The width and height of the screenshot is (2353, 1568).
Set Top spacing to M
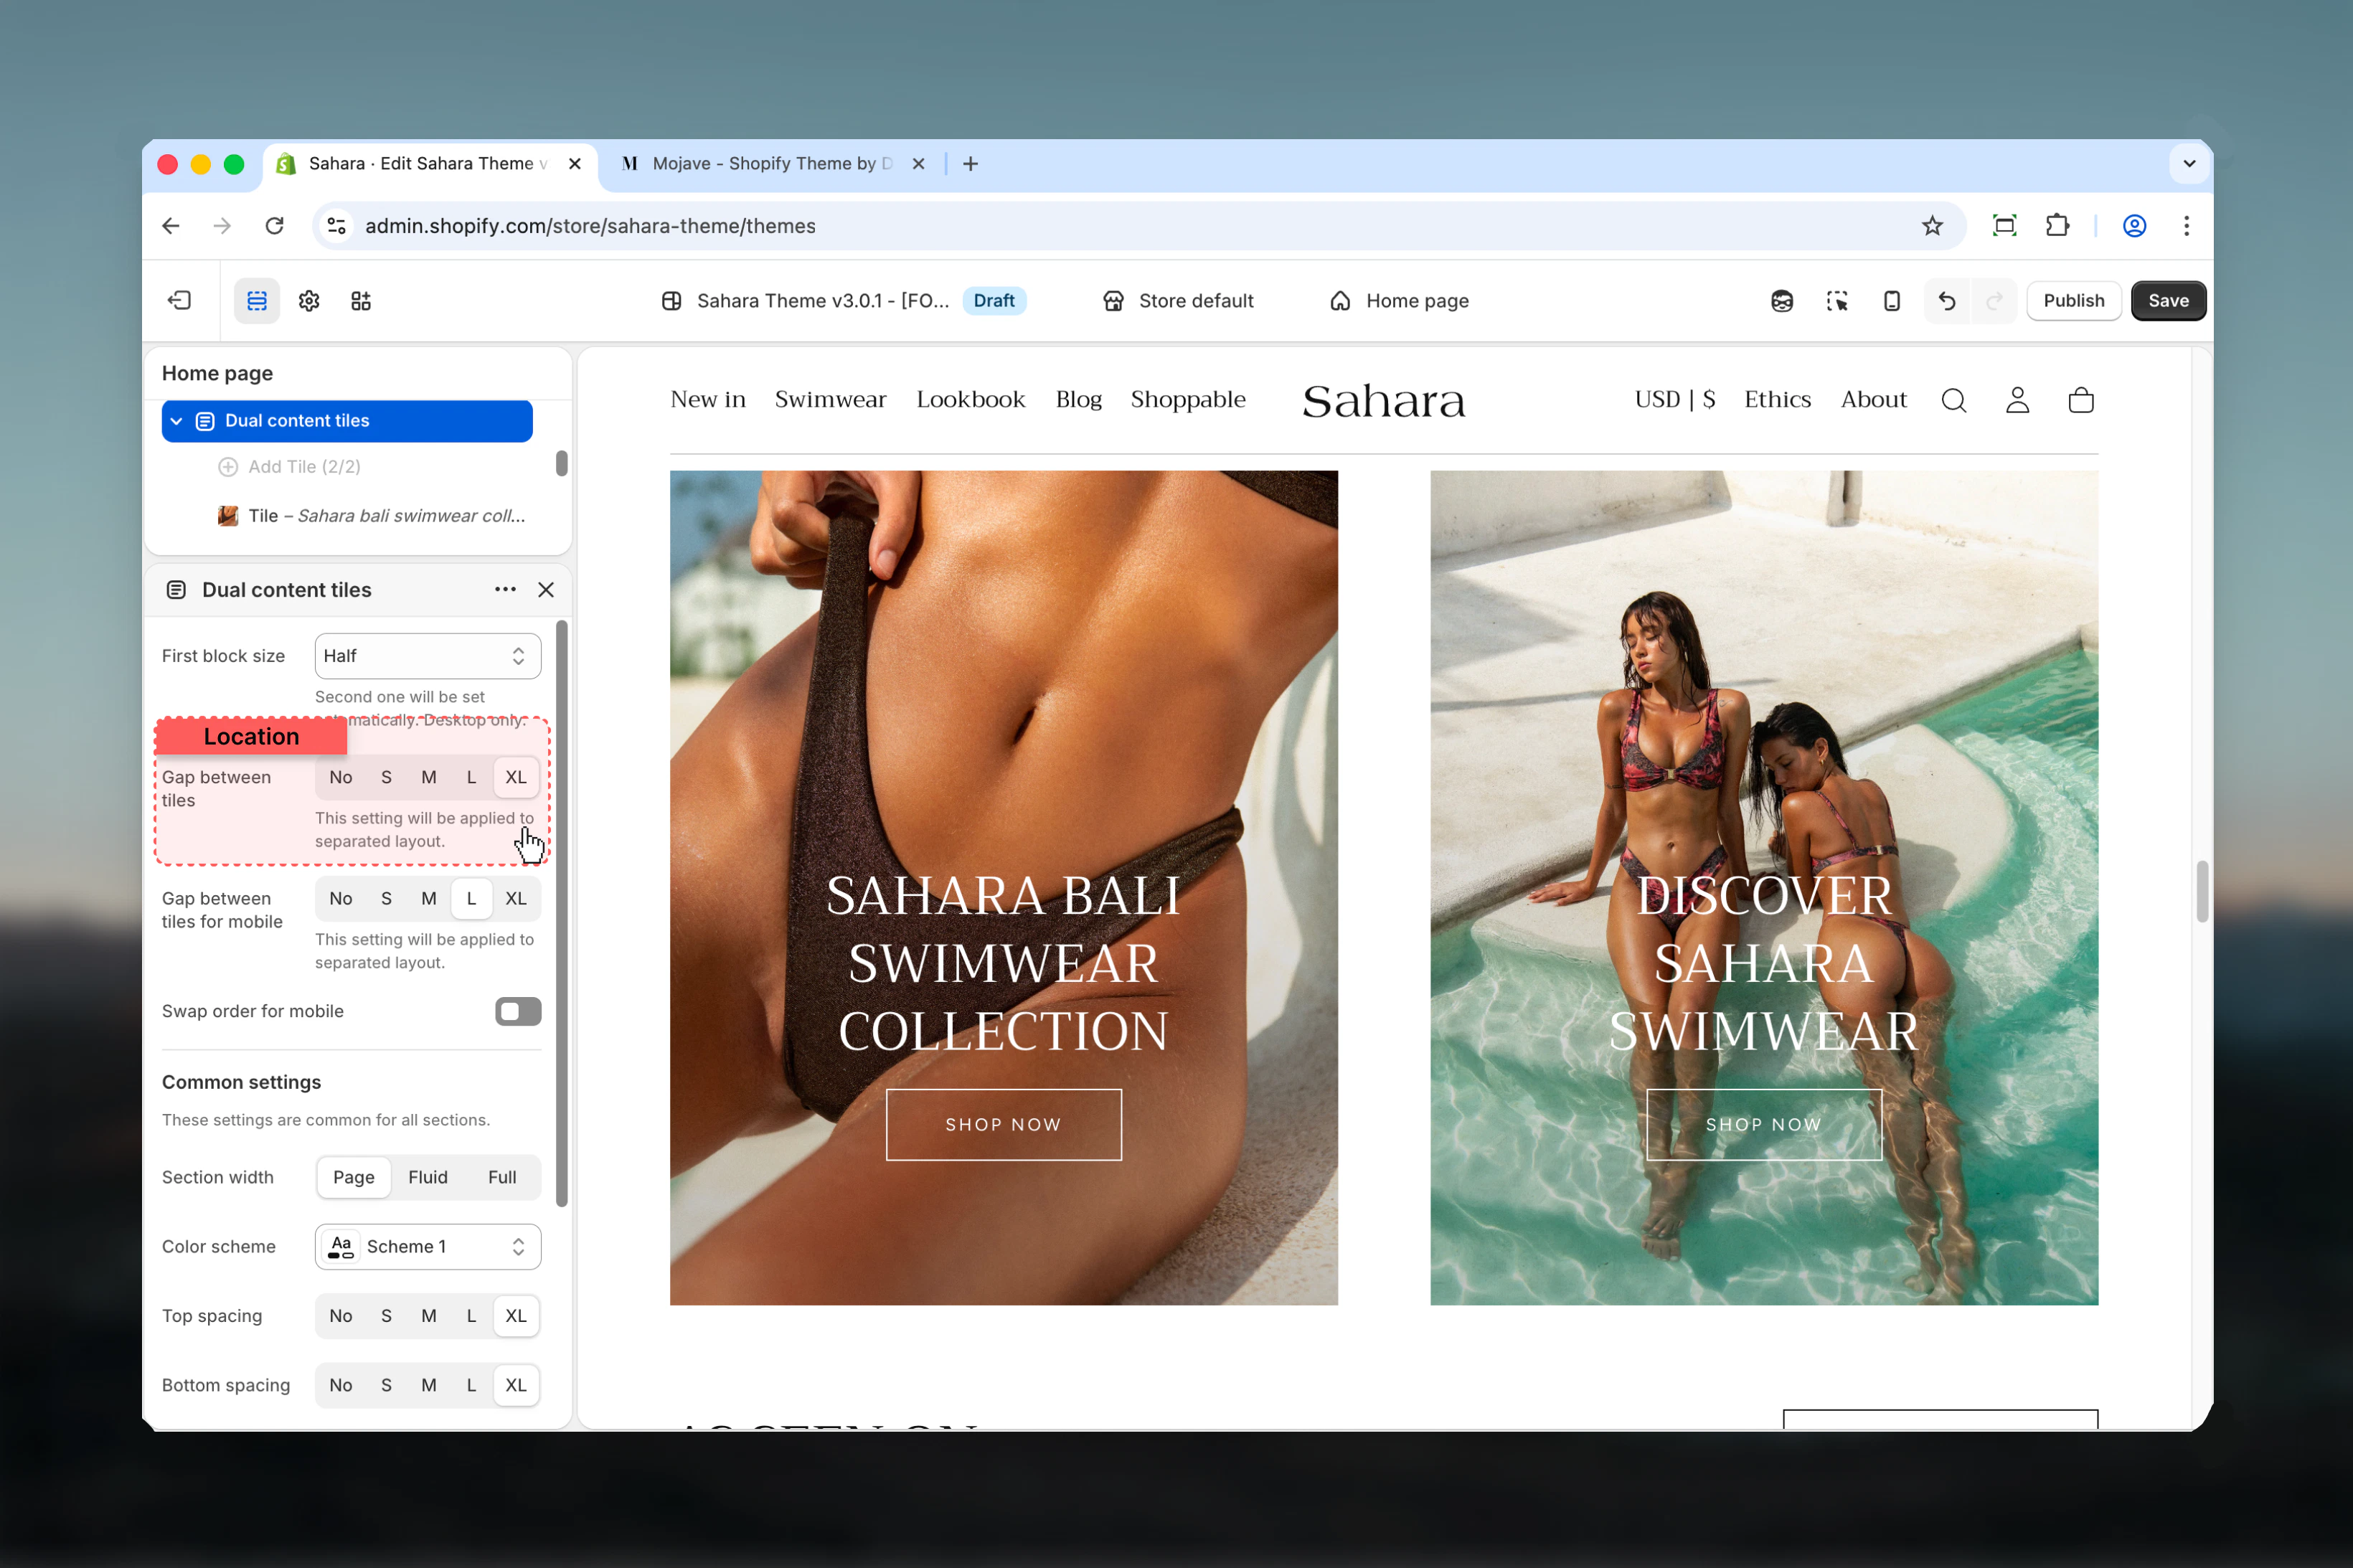tap(429, 1316)
